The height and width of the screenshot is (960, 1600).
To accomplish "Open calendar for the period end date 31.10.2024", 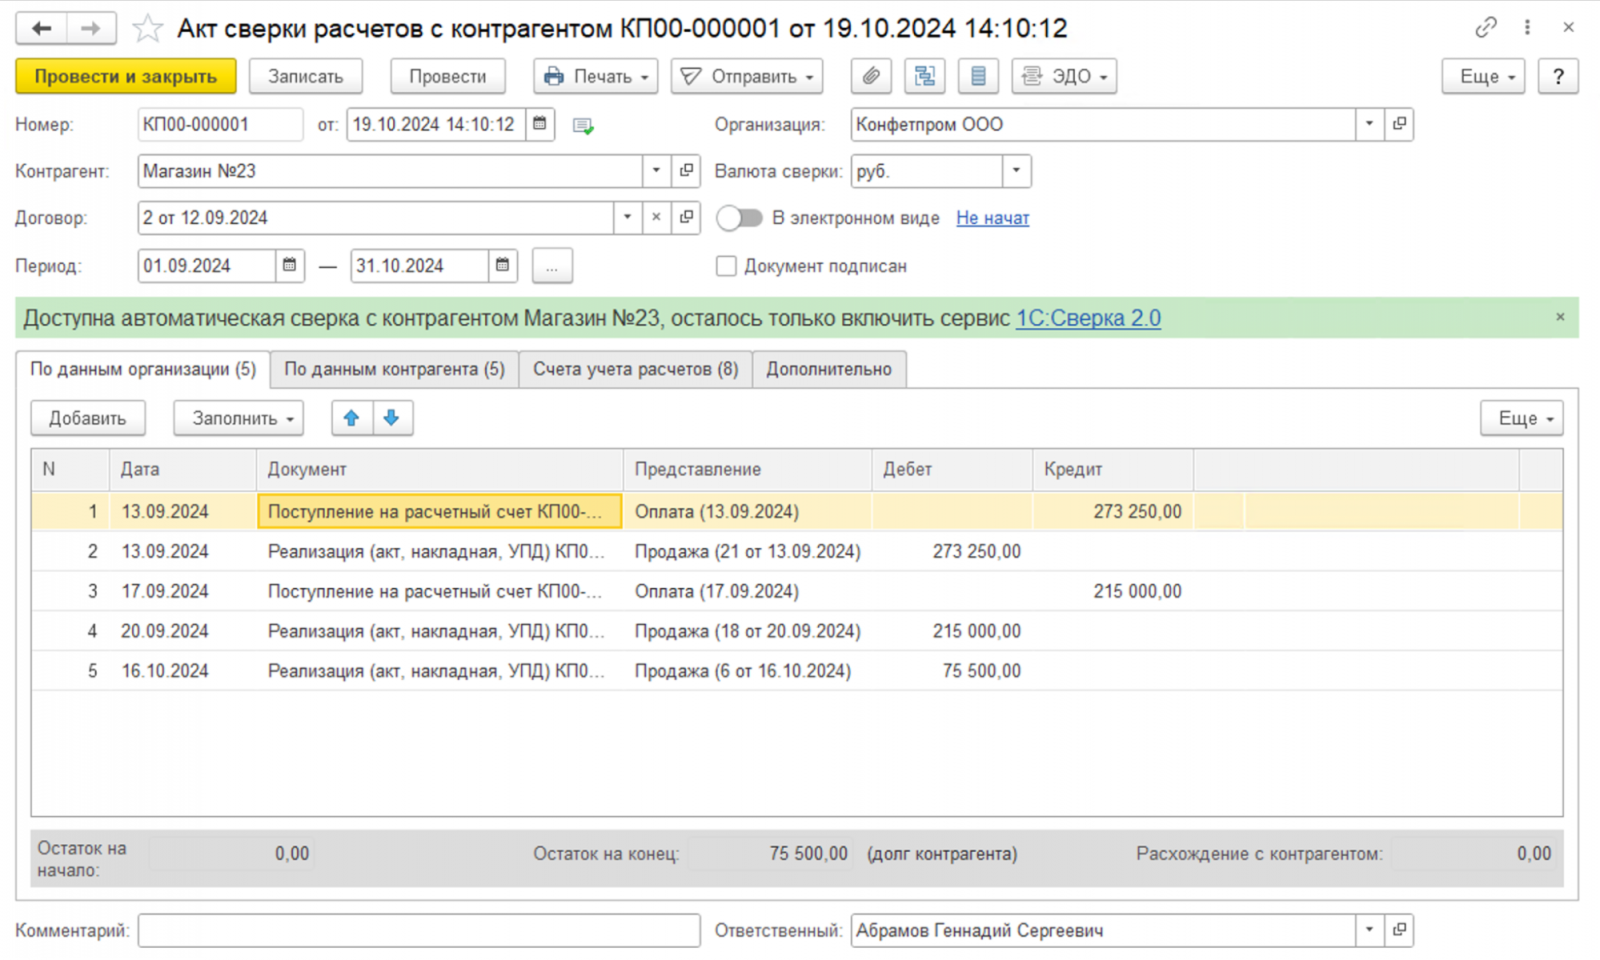I will (x=503, y=265).
